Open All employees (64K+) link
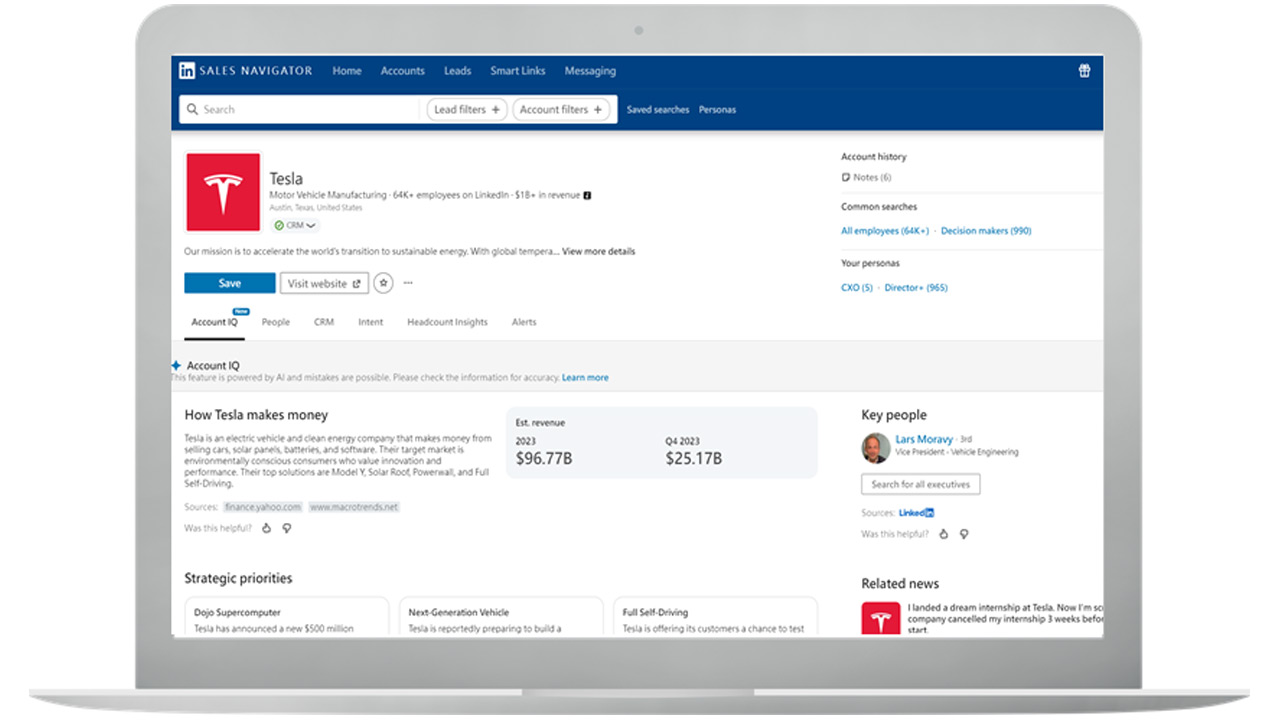 (x=885, y=231)
